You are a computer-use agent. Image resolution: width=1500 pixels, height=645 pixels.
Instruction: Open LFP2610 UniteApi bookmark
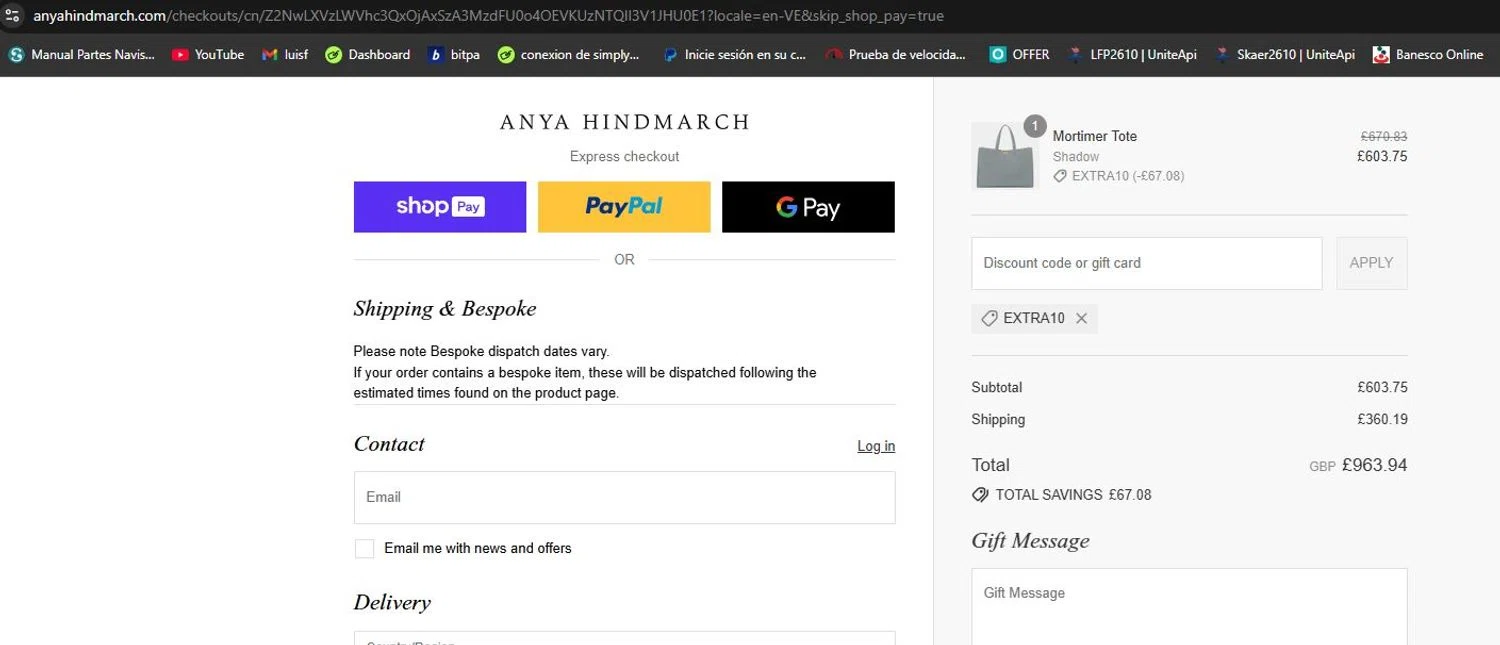[x=1133, y=55]
